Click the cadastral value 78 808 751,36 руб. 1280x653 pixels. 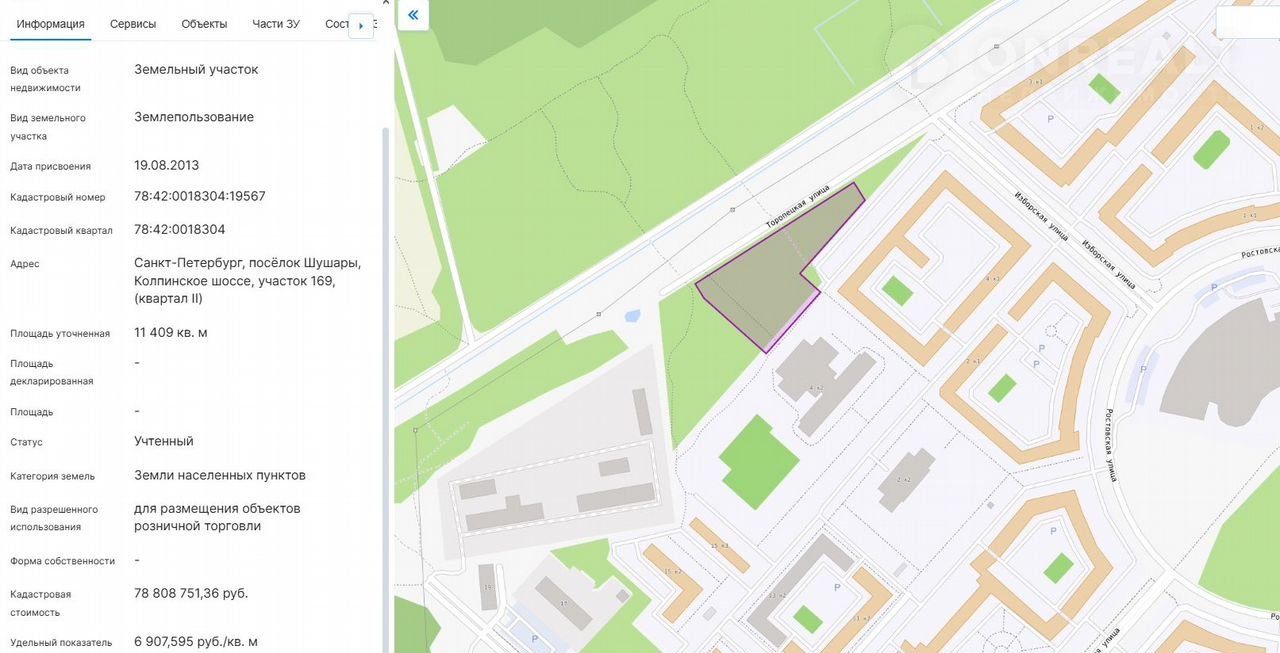tap(191, 594)
